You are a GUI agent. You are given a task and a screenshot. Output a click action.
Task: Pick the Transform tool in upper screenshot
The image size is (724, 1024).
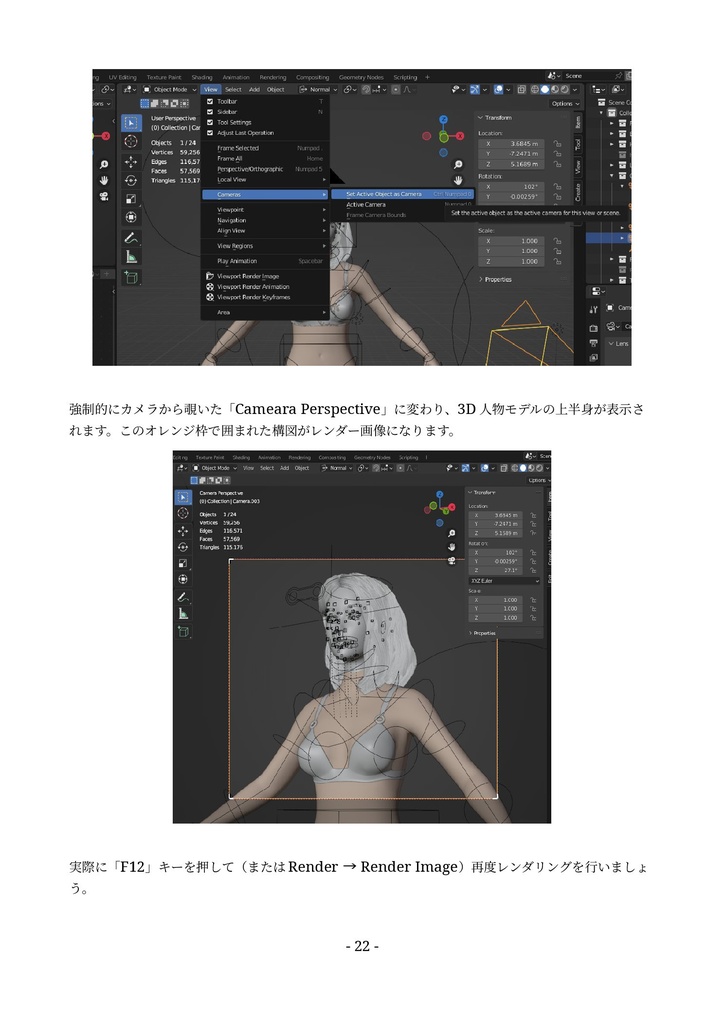pyautogui.click(x=131, y=217)
